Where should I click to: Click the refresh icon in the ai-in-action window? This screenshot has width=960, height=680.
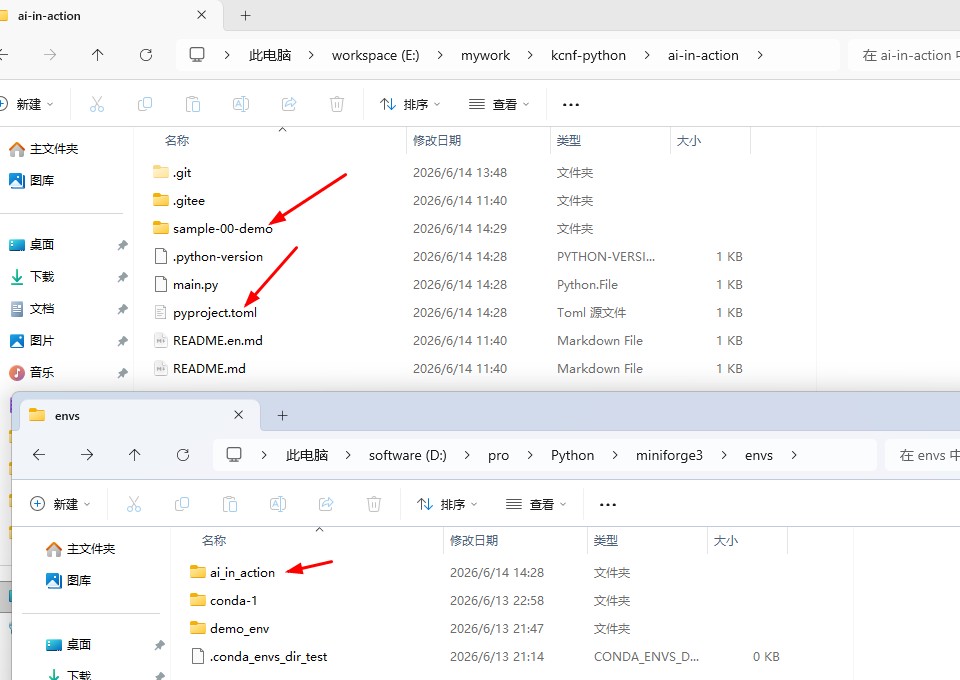[146, 55]
